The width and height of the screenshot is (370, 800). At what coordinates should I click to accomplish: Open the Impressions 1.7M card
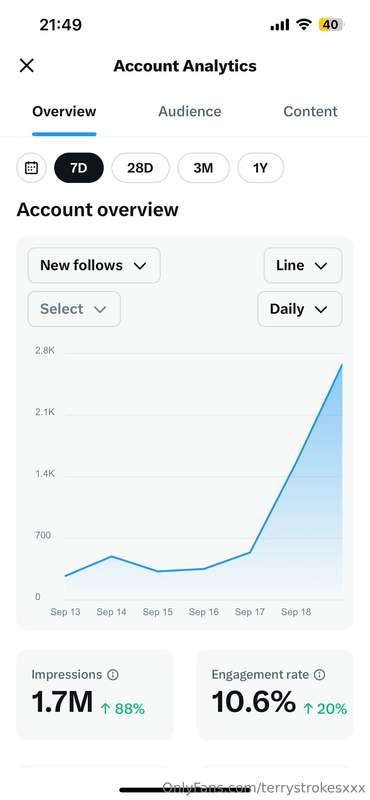pos(95,694)
